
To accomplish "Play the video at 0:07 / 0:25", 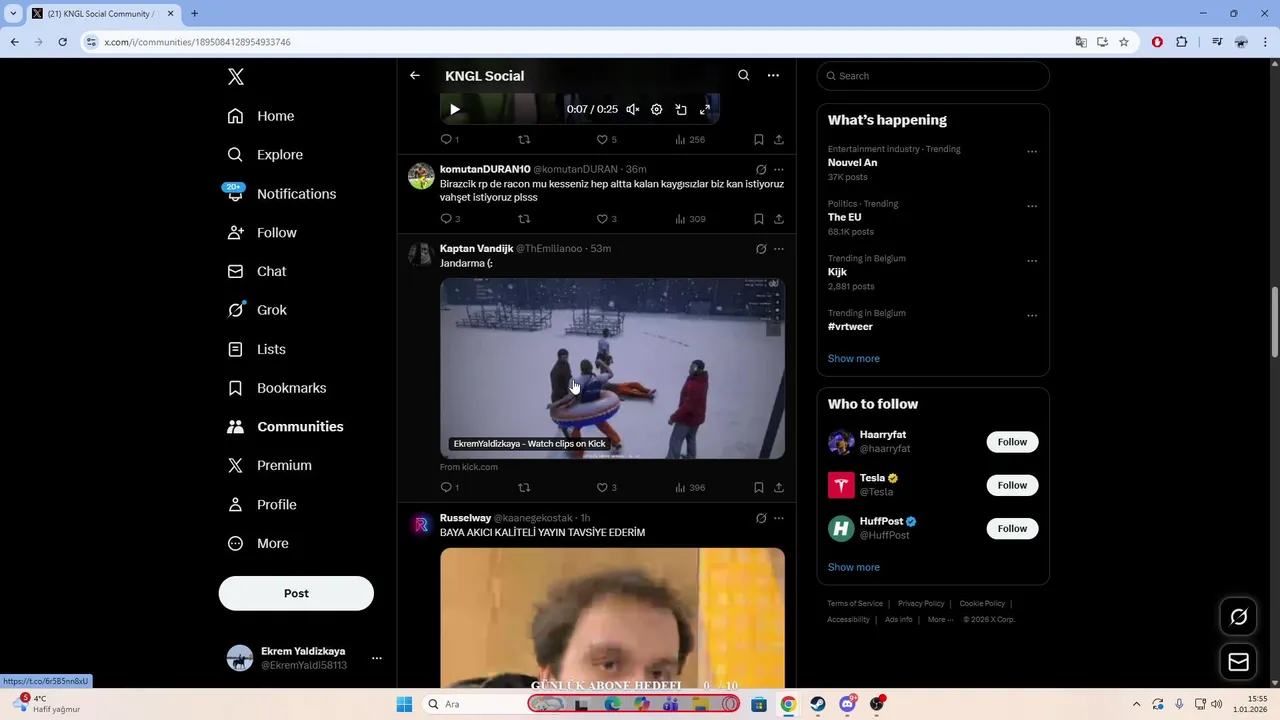I will click(455, 110).
